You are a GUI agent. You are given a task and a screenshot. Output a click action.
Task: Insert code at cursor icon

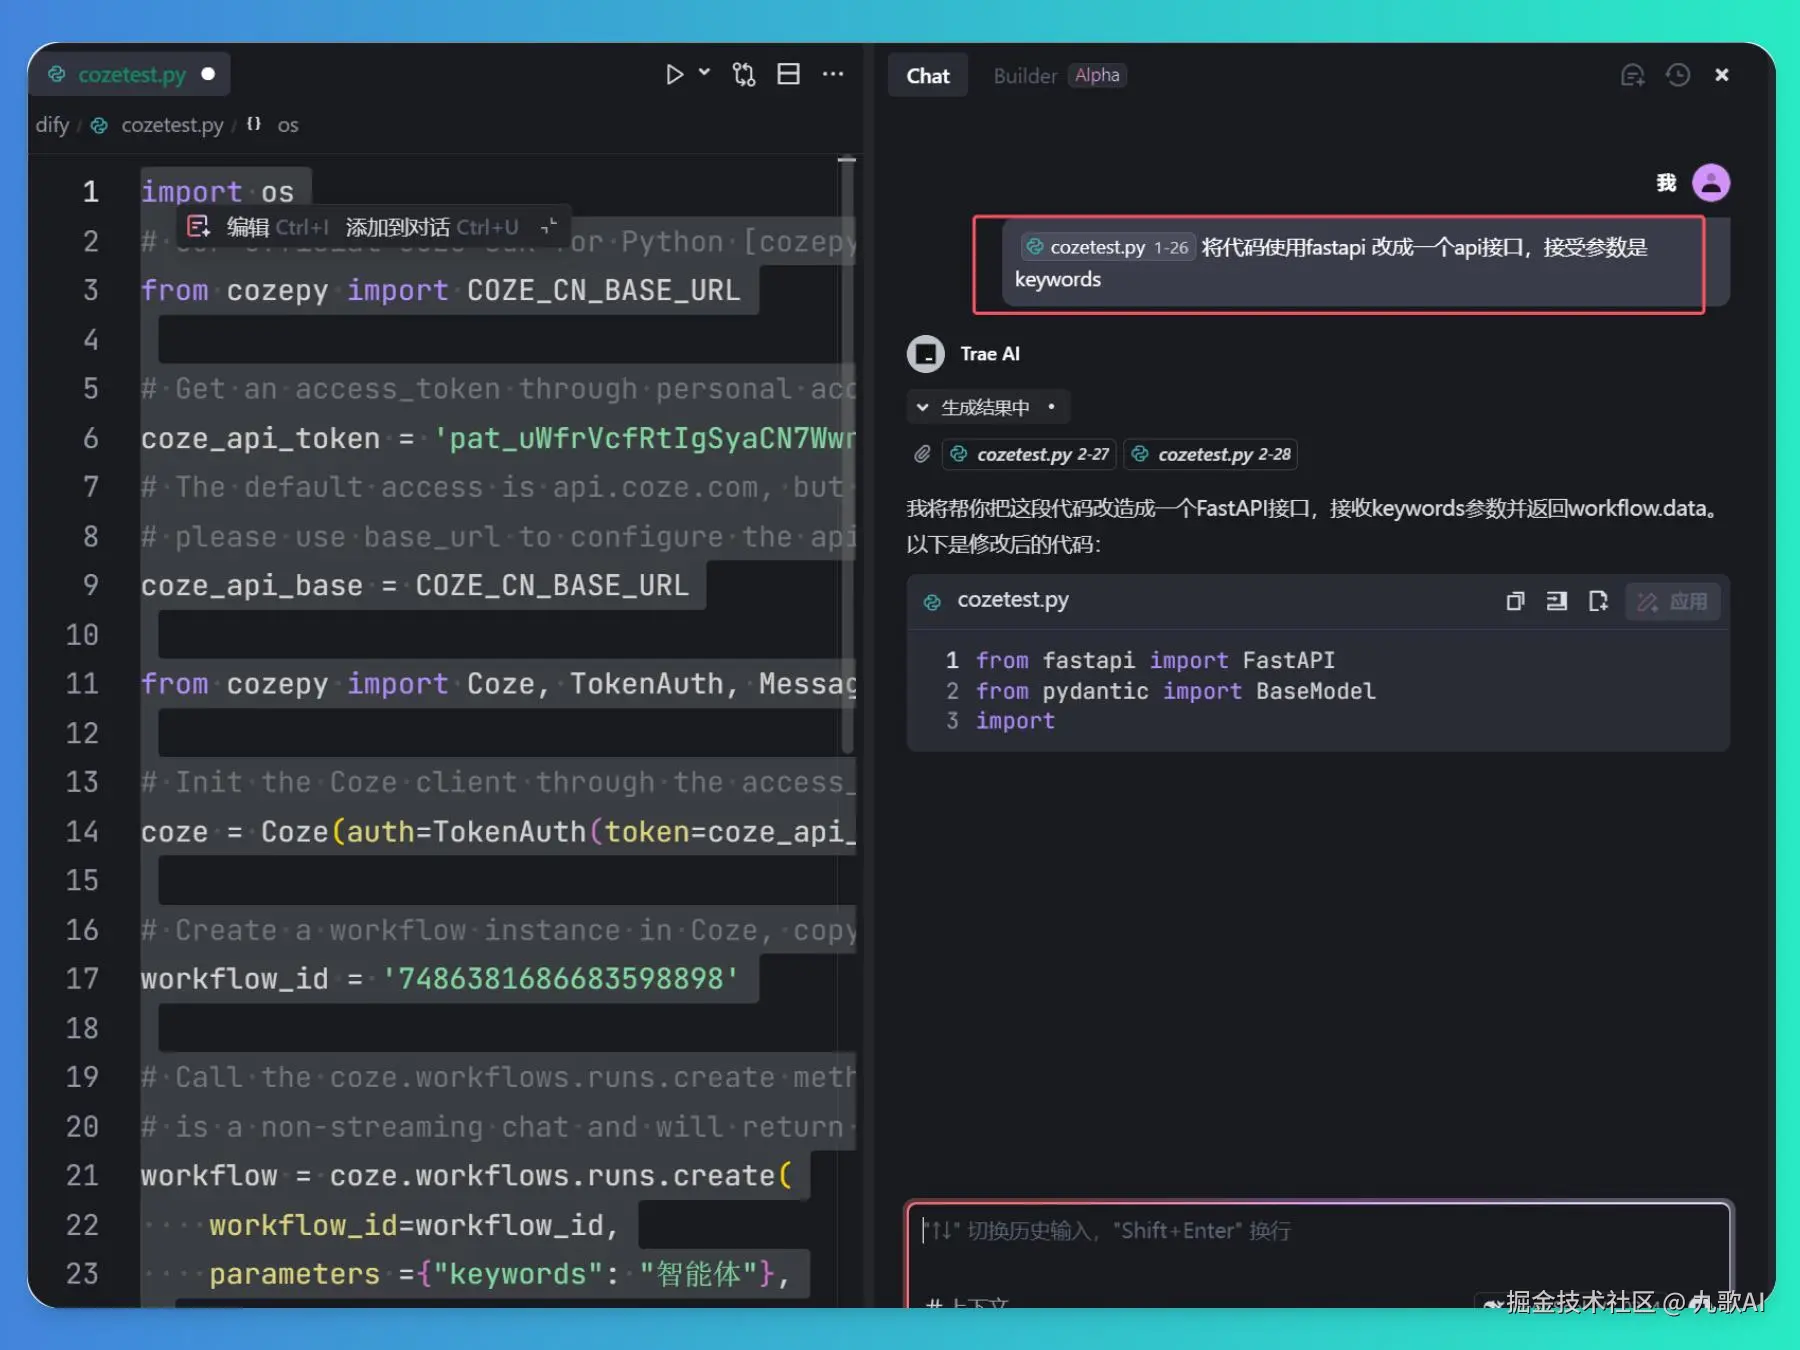click(1556, 601)
